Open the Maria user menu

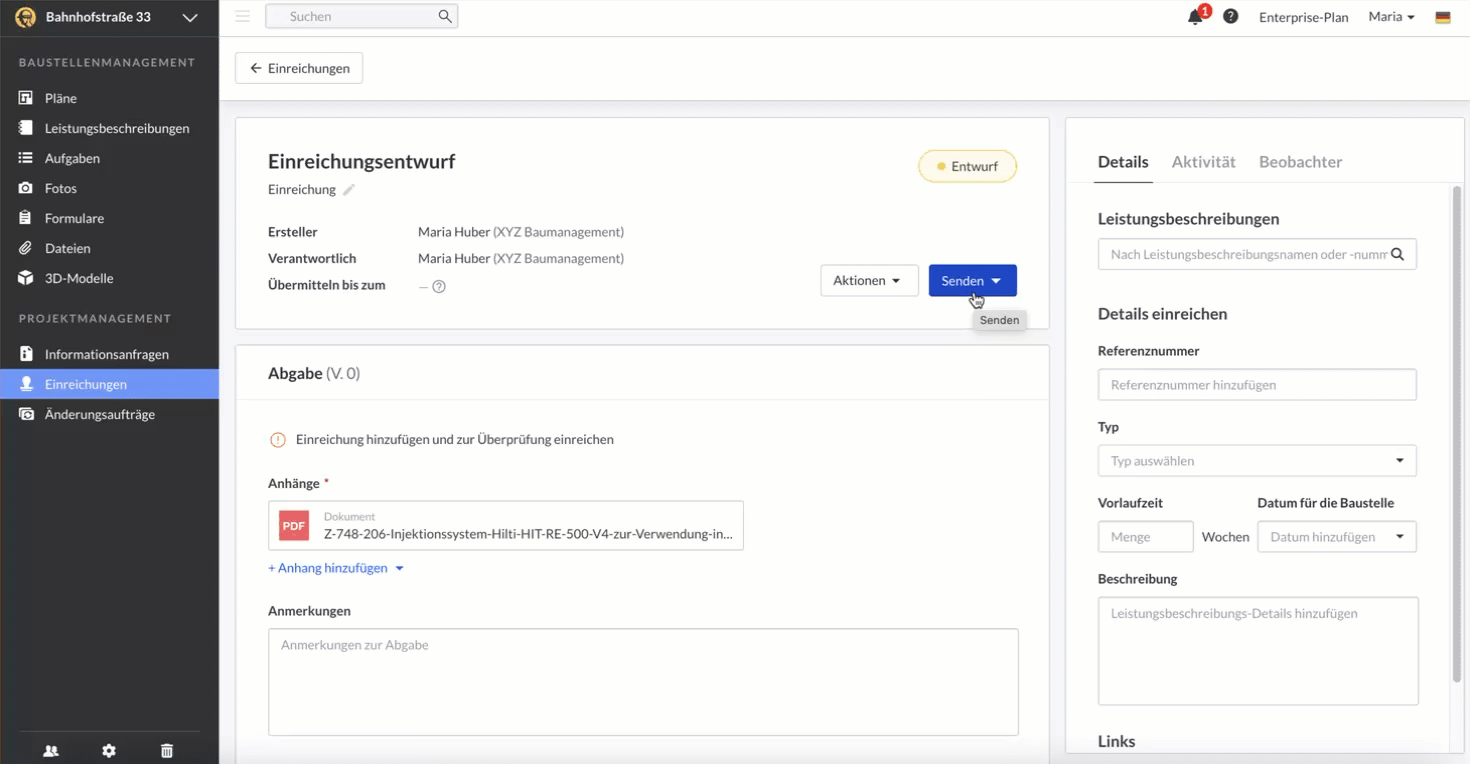coord(1391,17)
